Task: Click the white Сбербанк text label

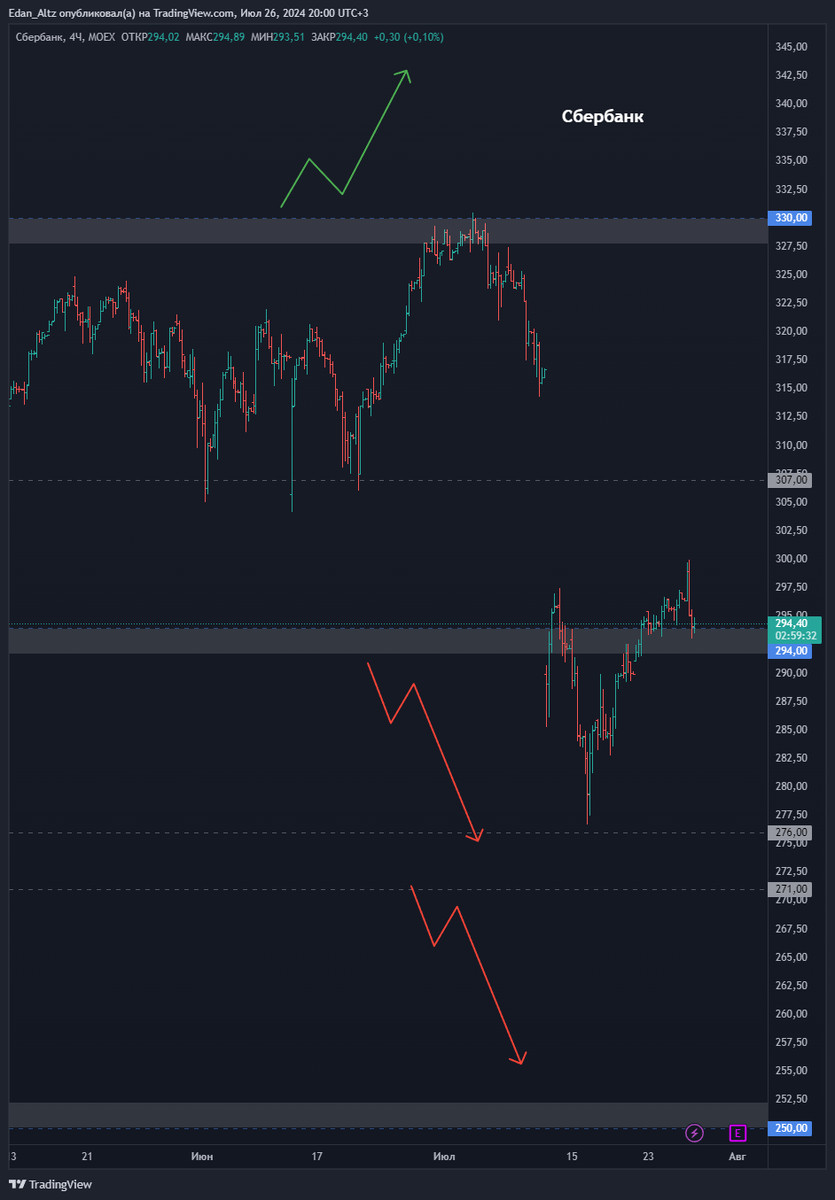Action: (x=602, y=117)
